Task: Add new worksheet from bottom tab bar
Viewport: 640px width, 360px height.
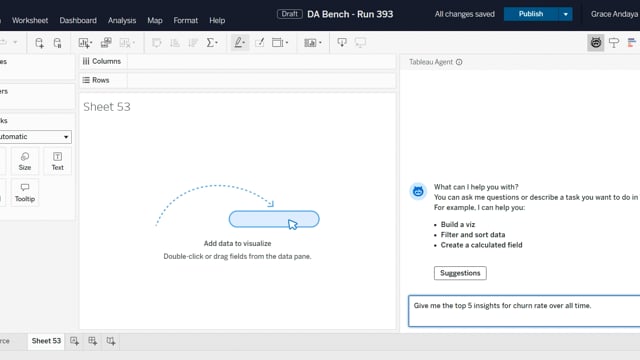Action: [x=74, y=341]
